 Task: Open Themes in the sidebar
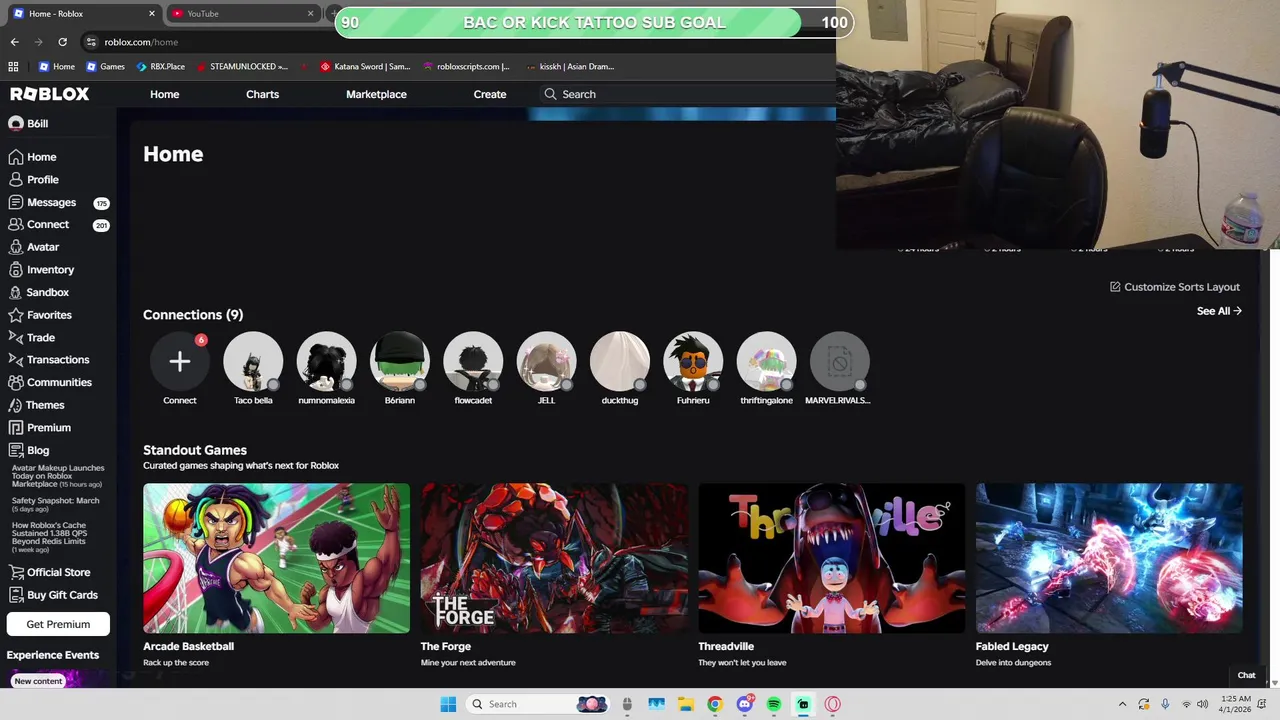[36, 405]
